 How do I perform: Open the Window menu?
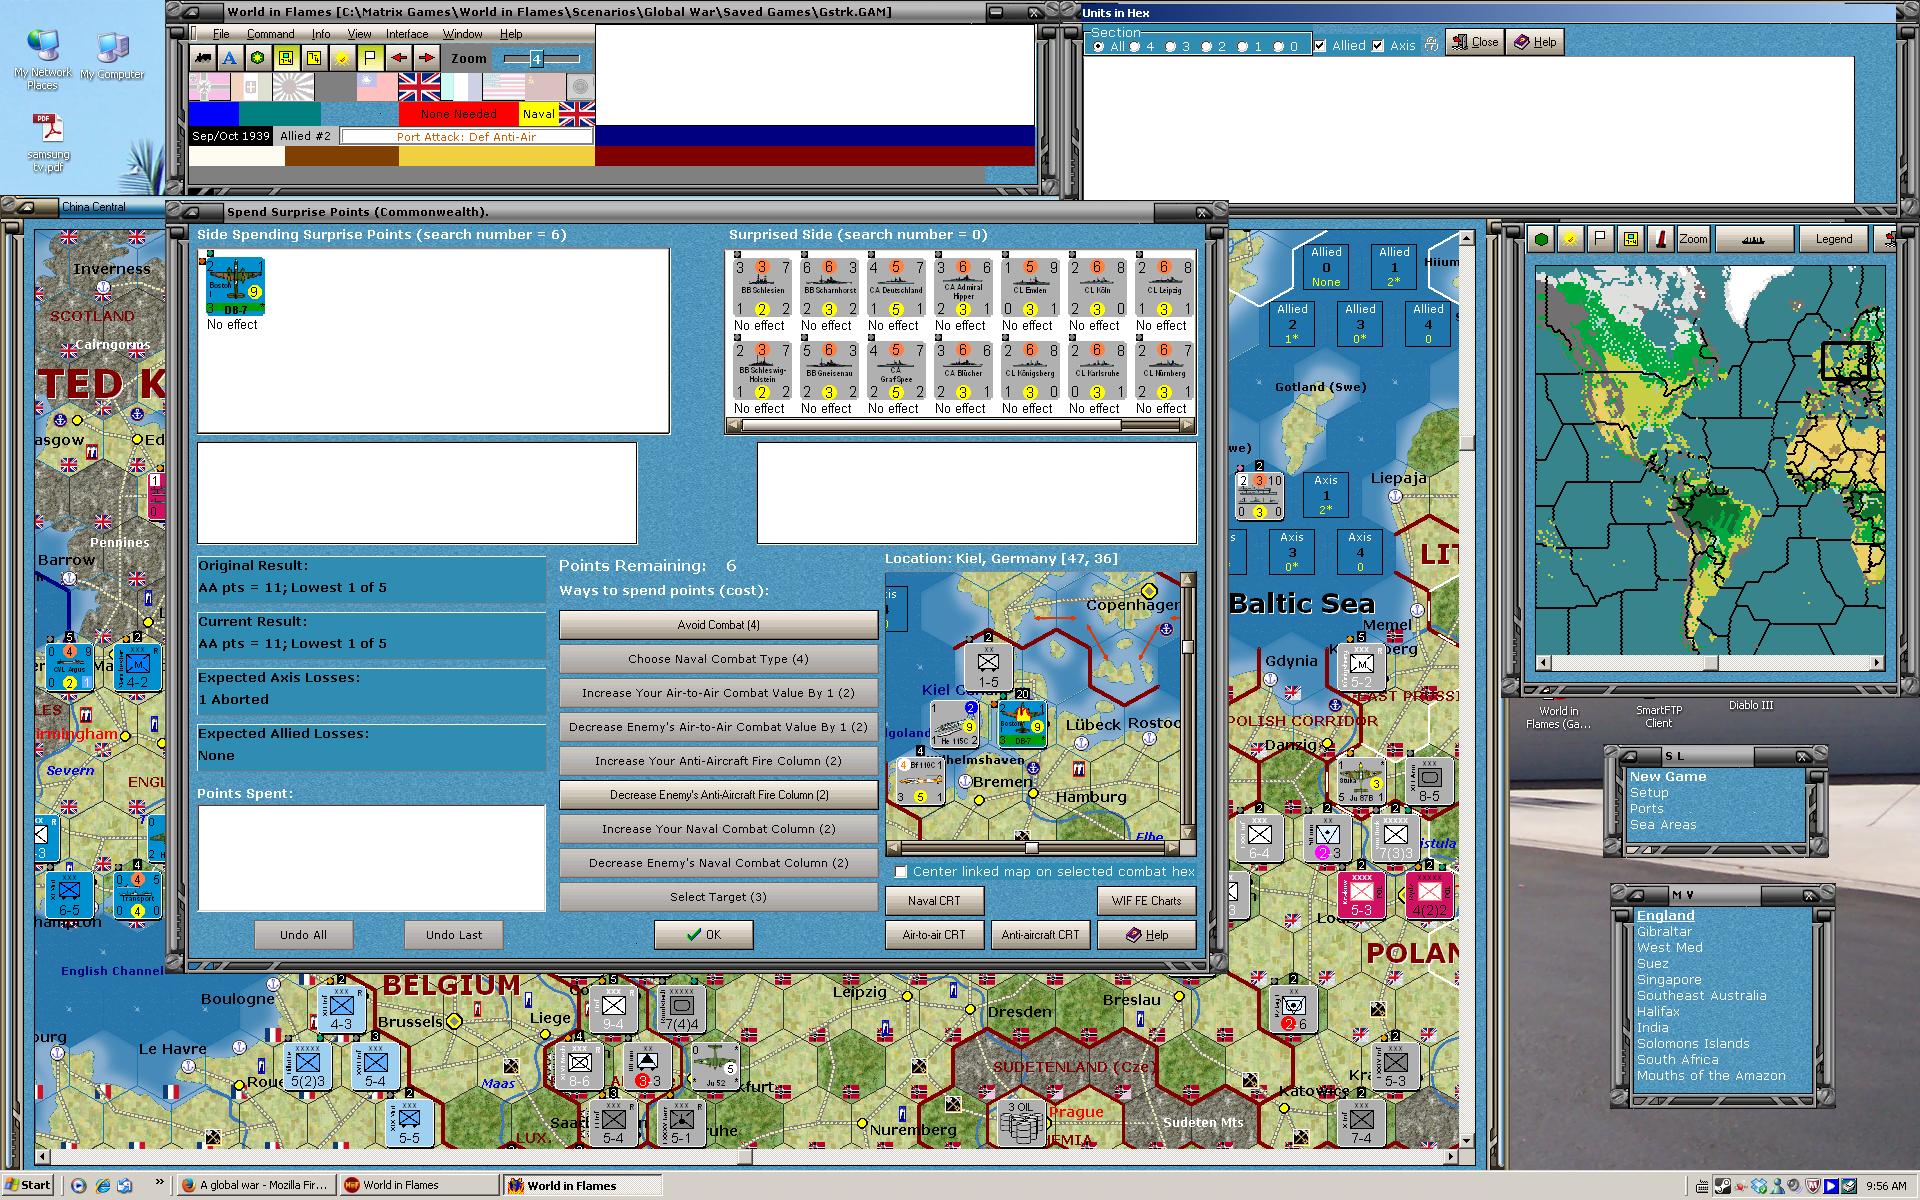click(x=462, y=34)
